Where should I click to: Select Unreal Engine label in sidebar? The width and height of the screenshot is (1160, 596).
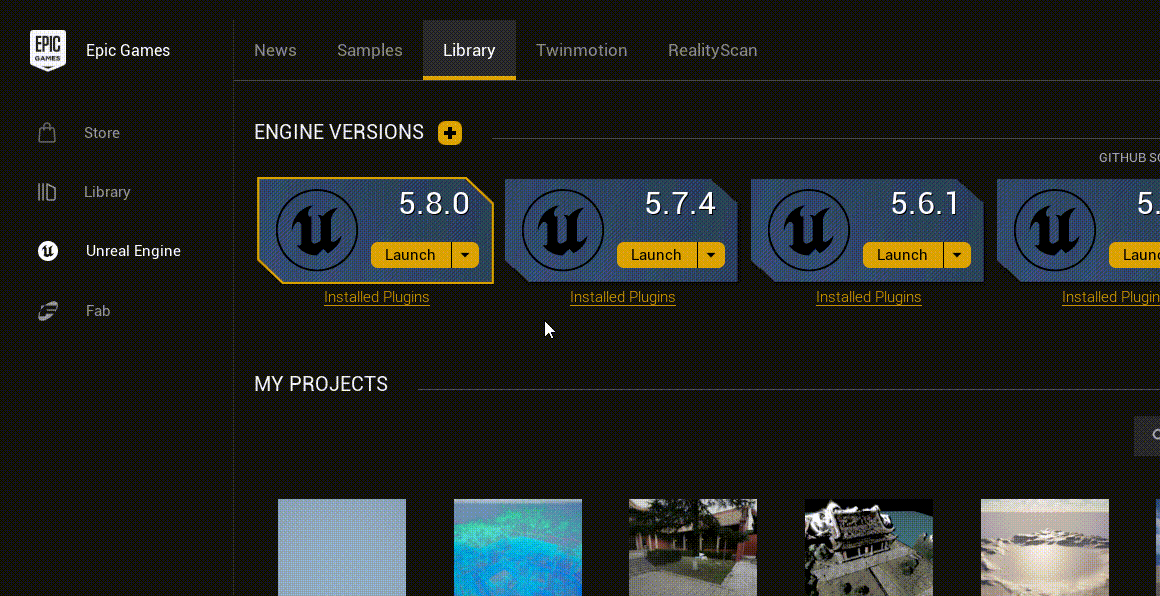(133, 251)
